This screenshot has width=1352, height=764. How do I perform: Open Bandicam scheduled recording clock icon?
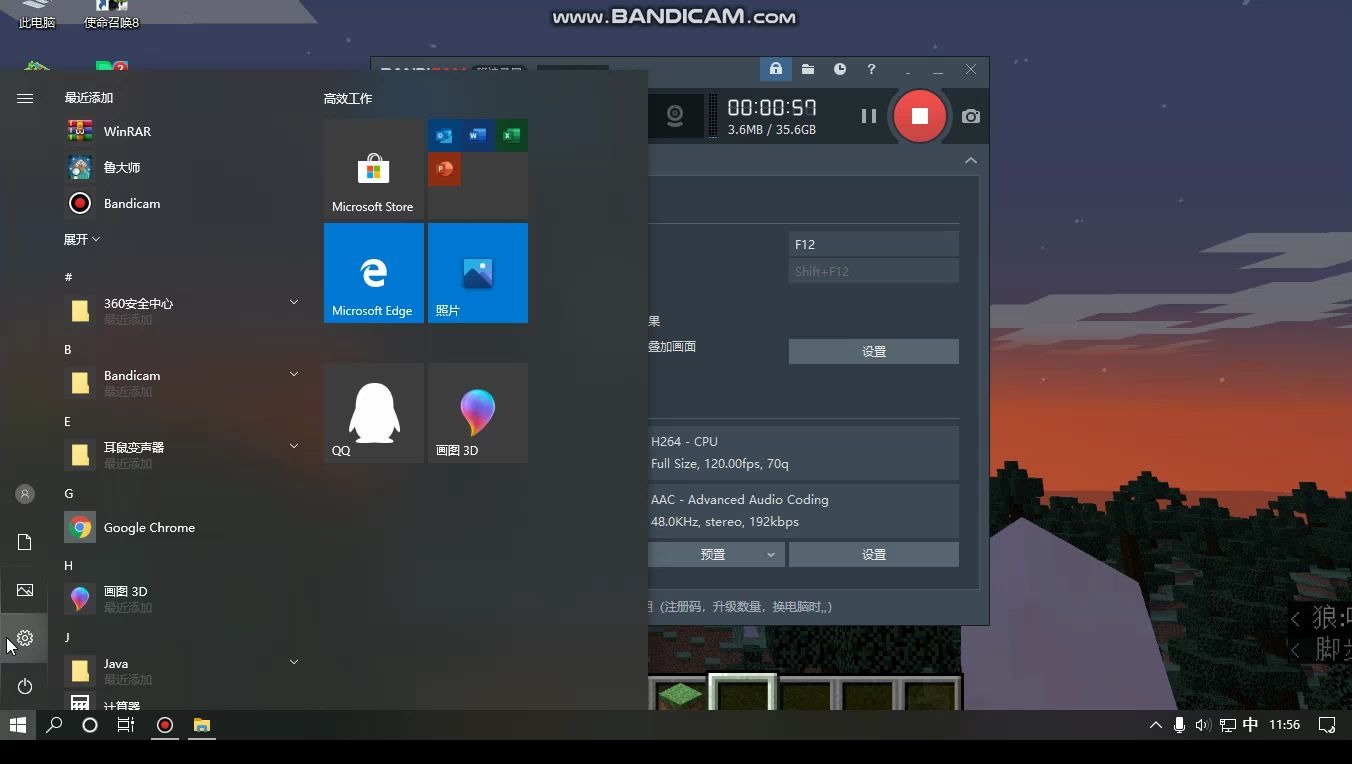point(840,69)
